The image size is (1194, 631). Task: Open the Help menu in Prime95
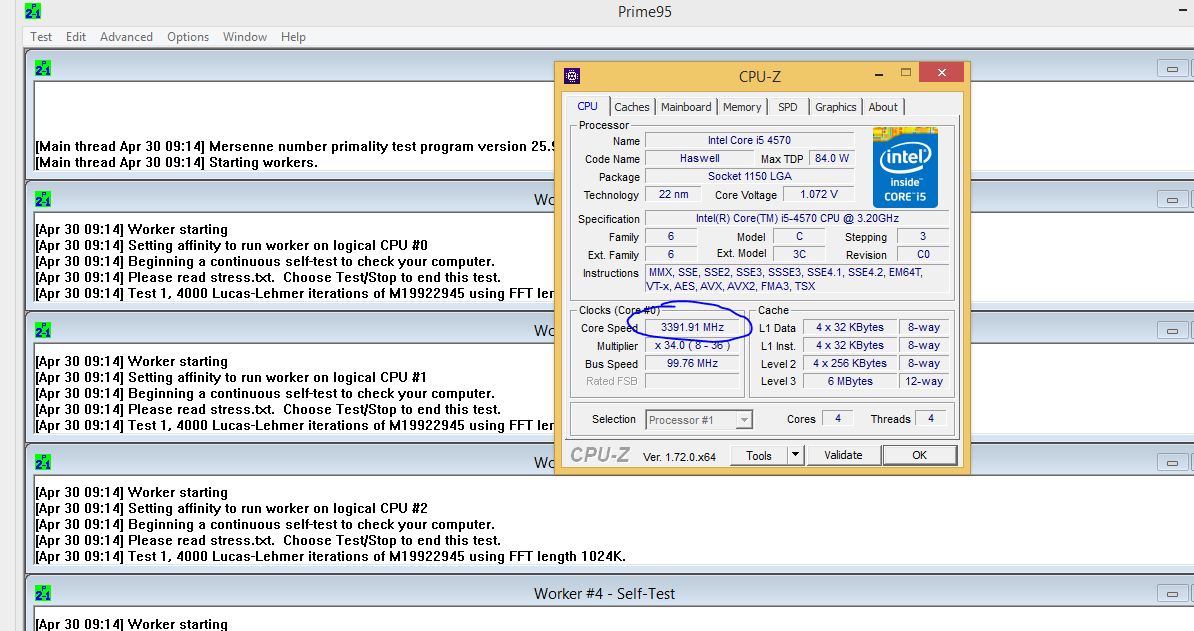click(x=293, y=37)
